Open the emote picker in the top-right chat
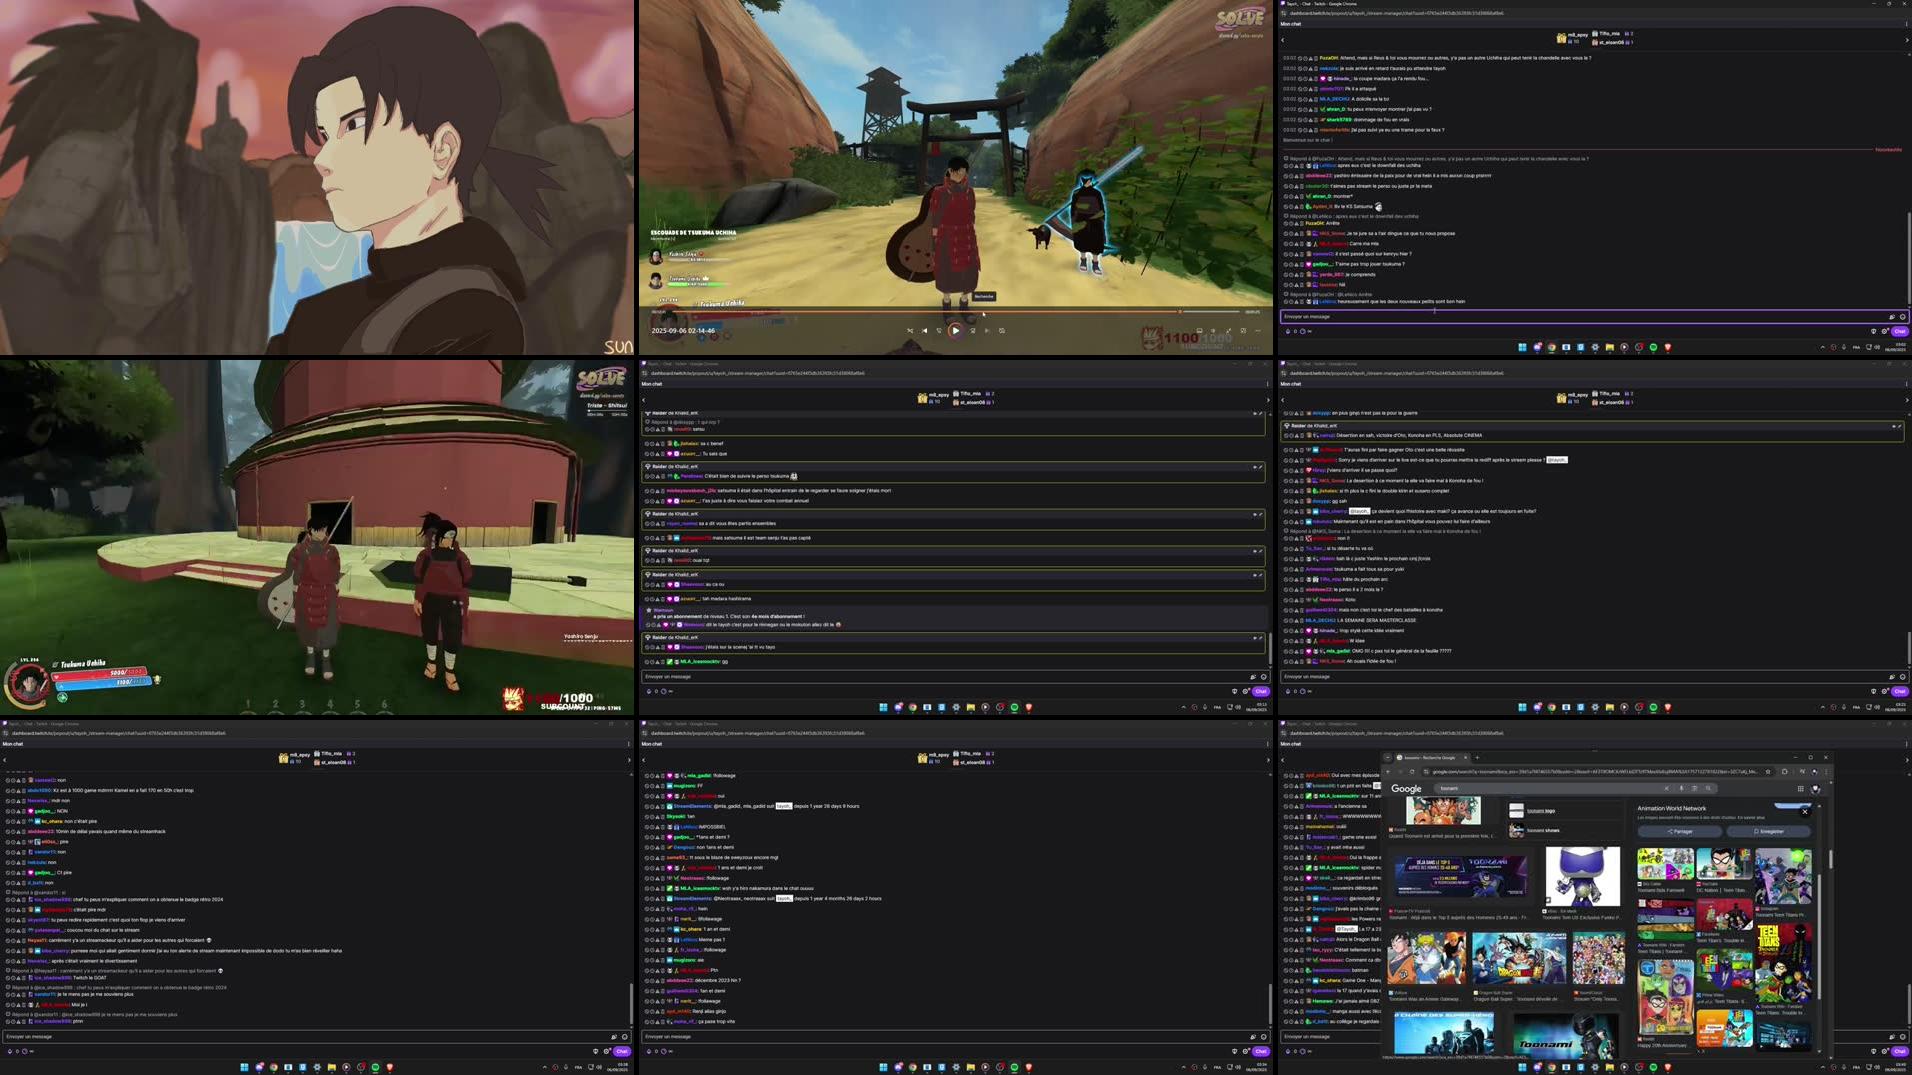 1902,316
